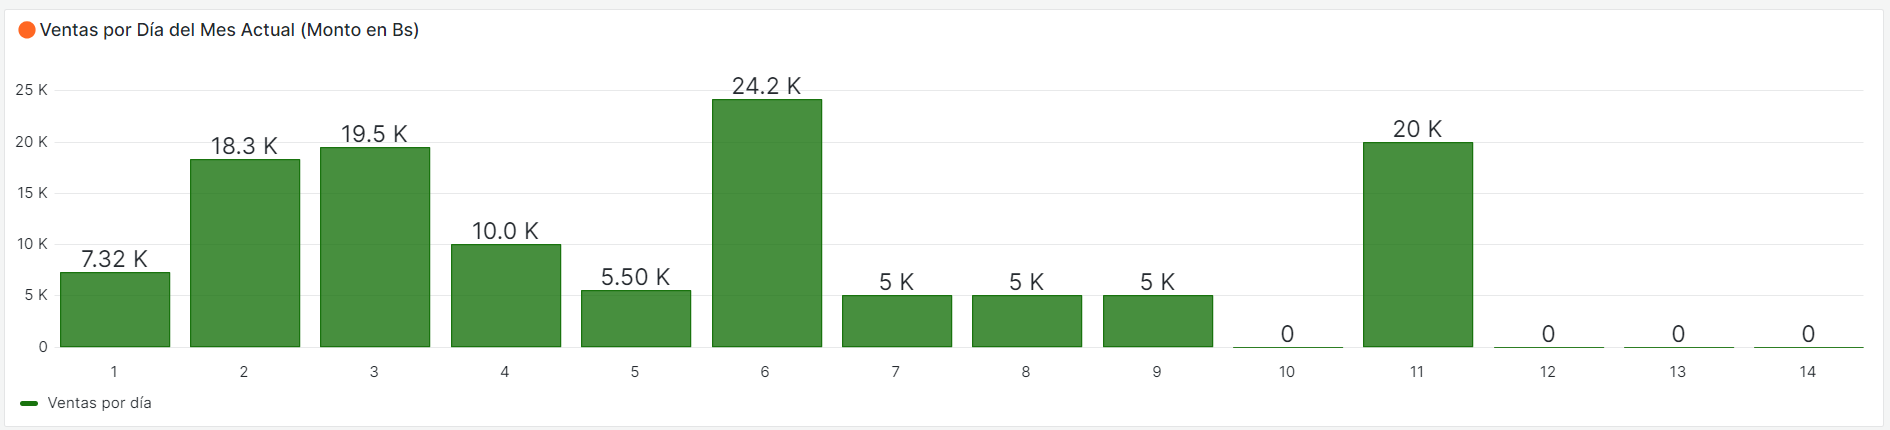Click the day 7 bar

click(x=897, y=321)
